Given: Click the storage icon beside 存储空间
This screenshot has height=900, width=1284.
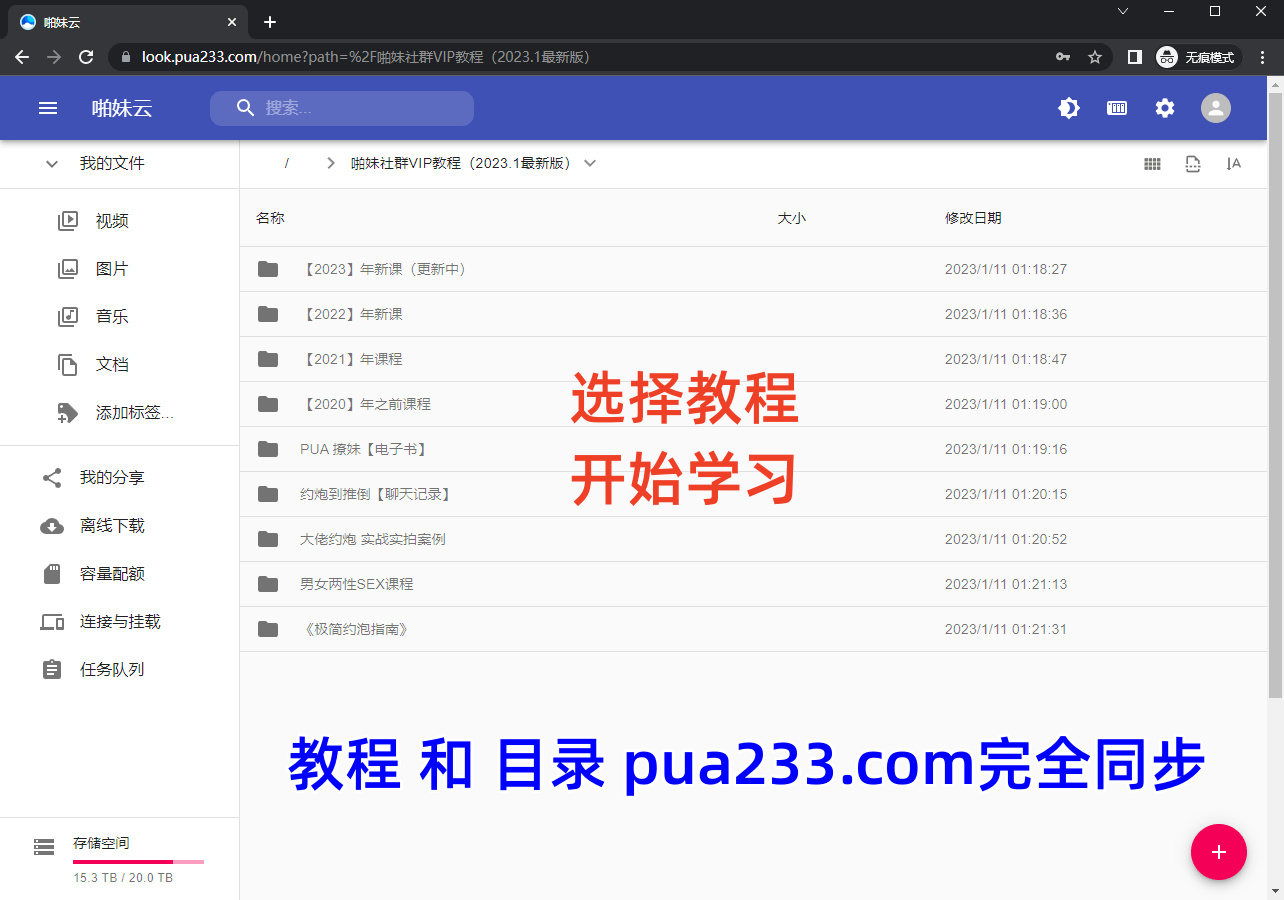Looking at the screenshot, I should [44, 847].
